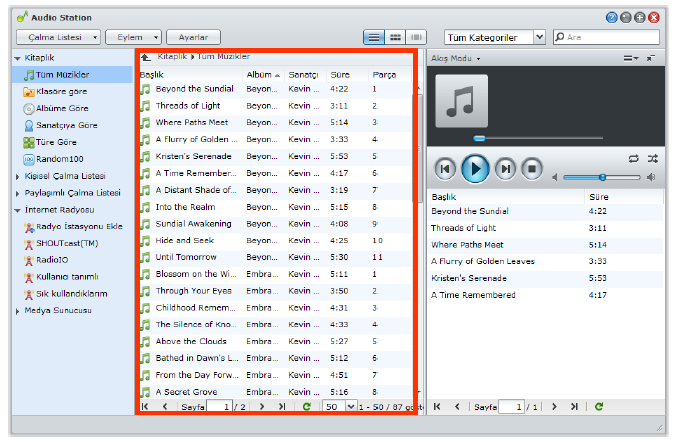Expand the Tüm Kategoriler combo box
The width and height of the screenshot is (676, 442).
(539, 37)
